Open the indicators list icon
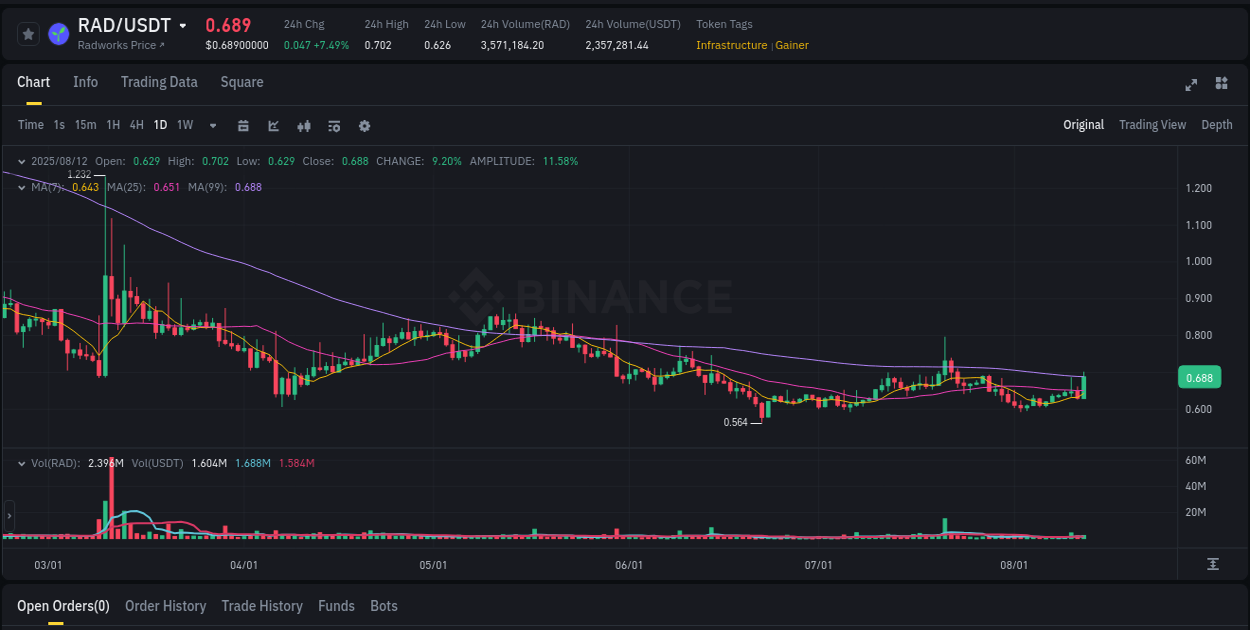This screenshot has height=630, width=1250. coord(333,126)
